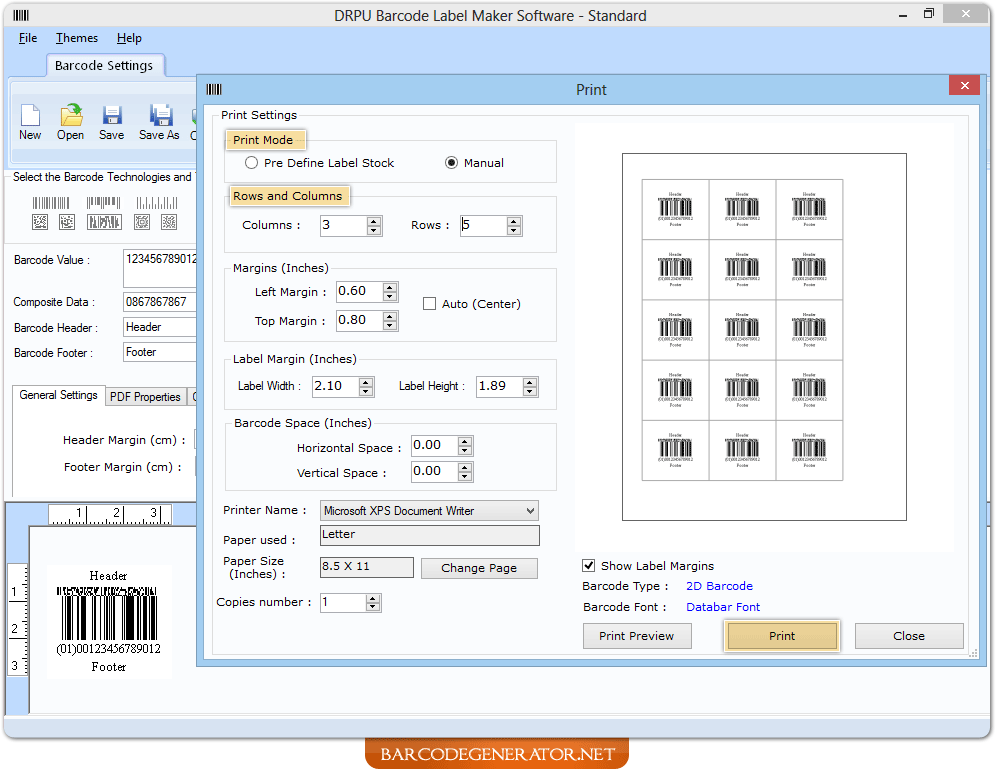Create a new label with the New icon

(30, 120)
